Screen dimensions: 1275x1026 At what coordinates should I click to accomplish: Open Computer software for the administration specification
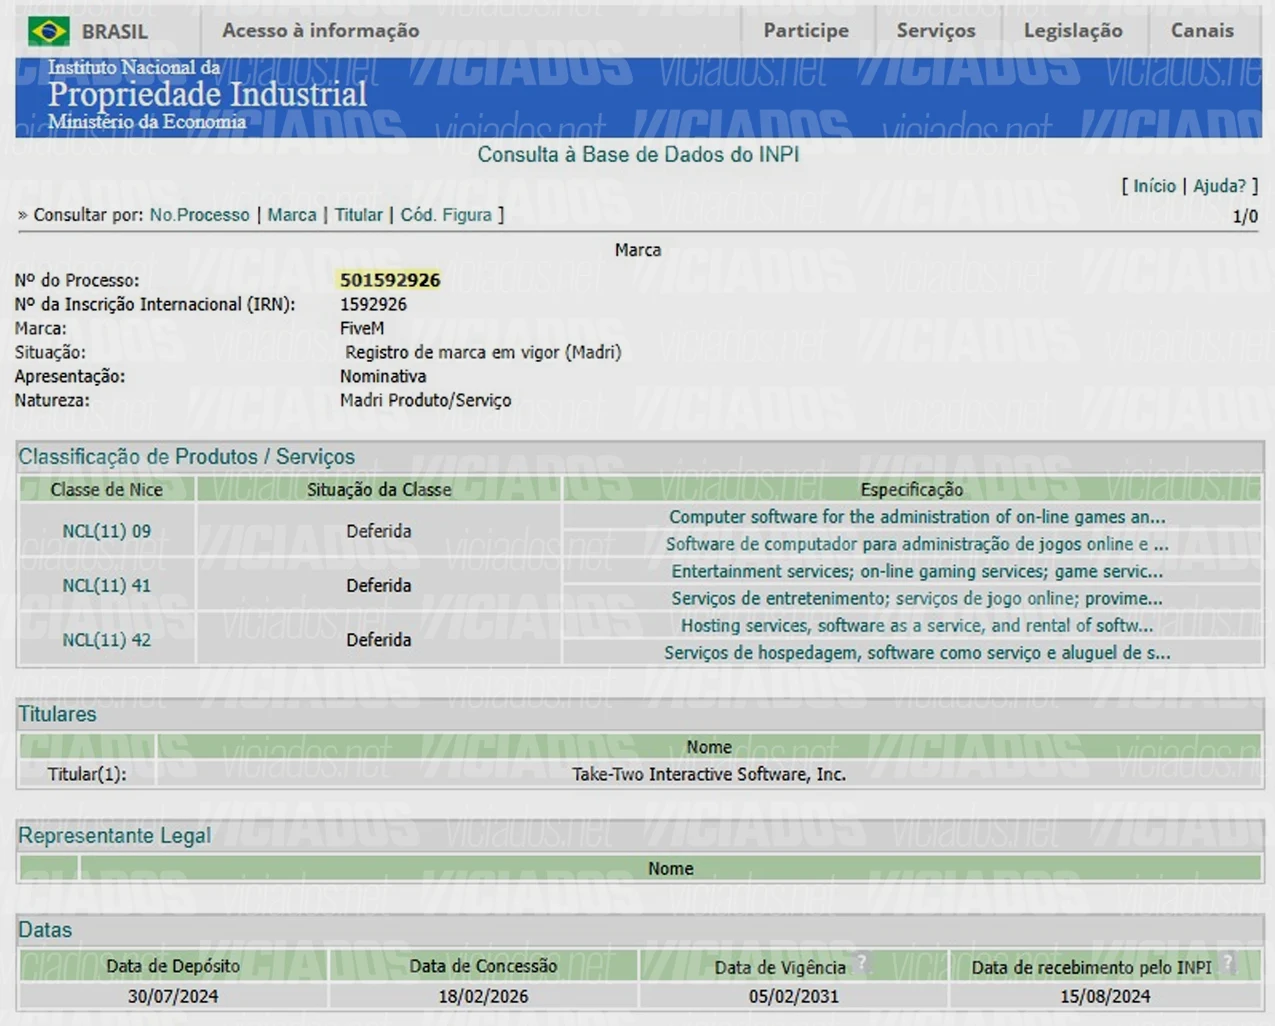917,517
